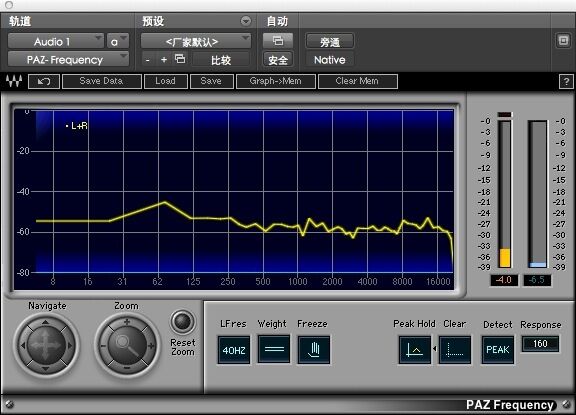Click the Navigate pad down arrow
This screenshot has height=415, width=576.
(x=45, y=368)
